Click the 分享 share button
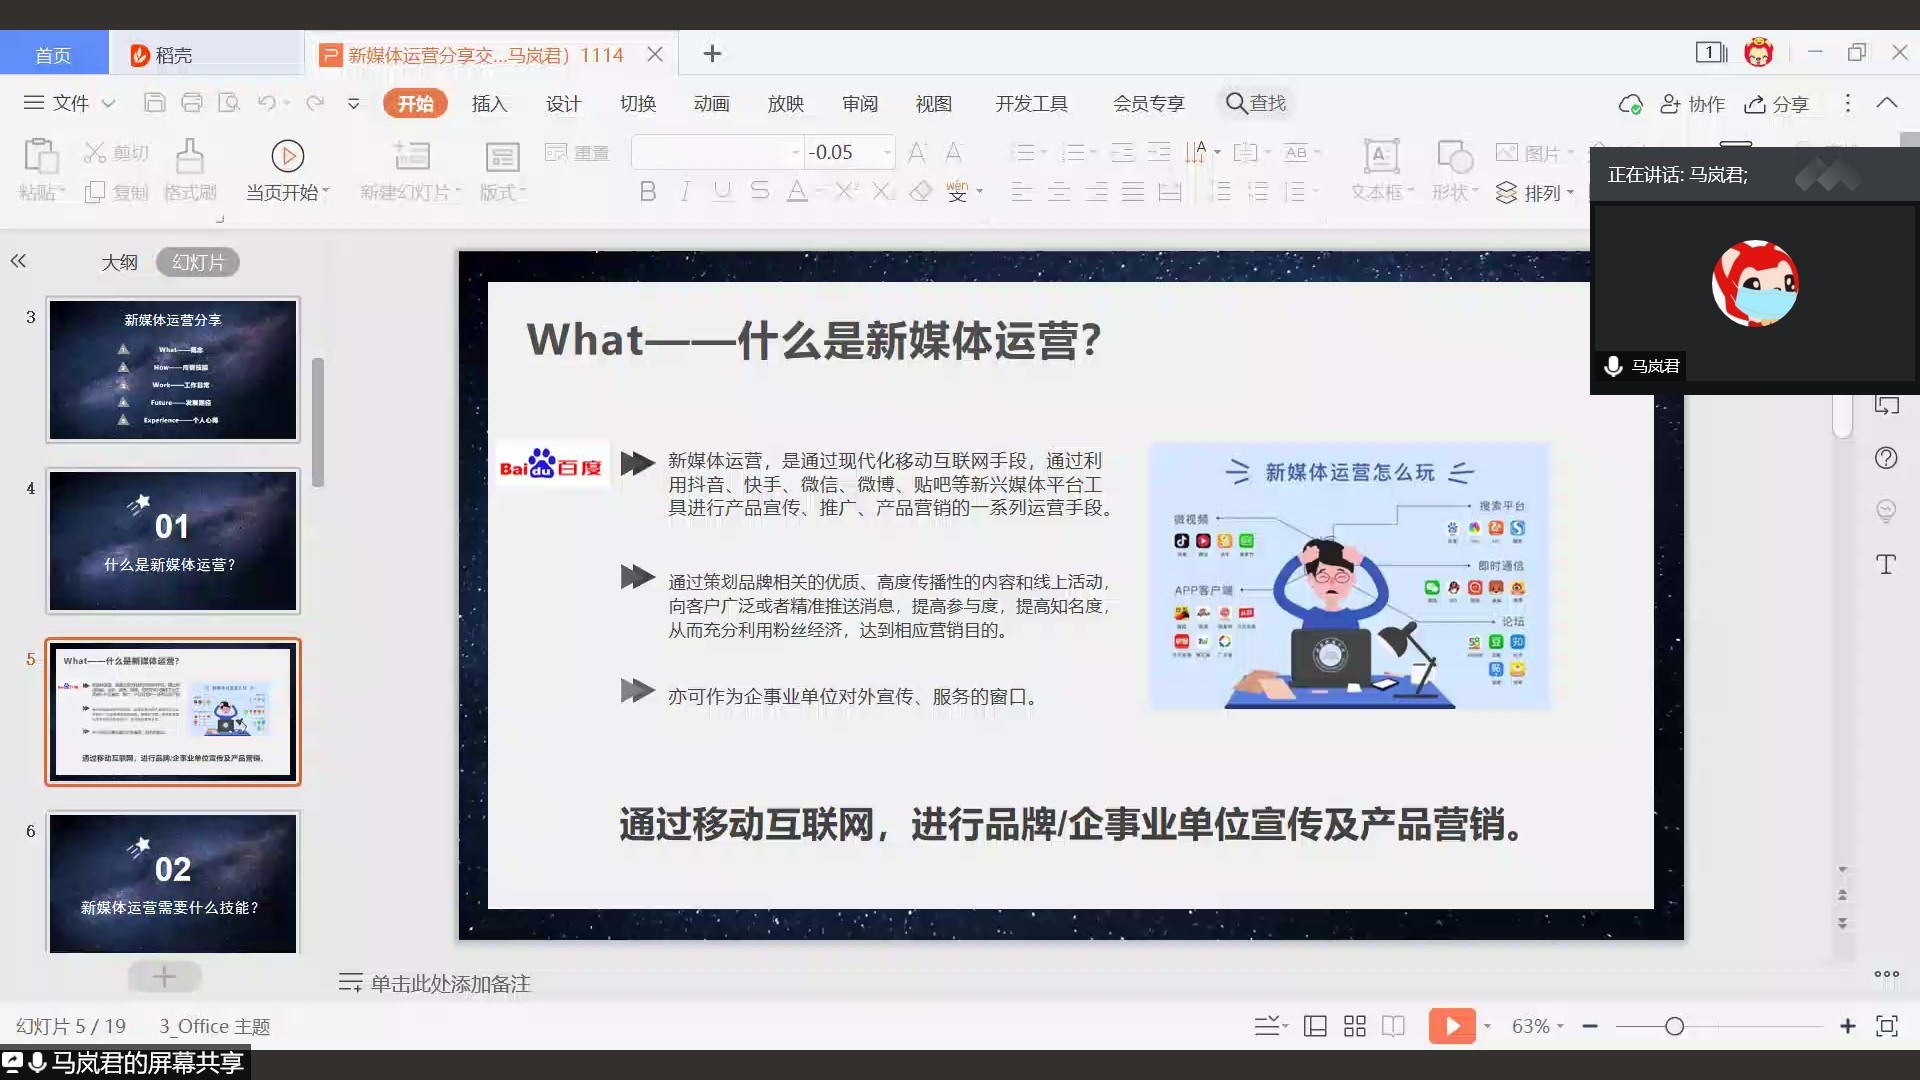The image size is (1920, 1080). pos(1777,104)
